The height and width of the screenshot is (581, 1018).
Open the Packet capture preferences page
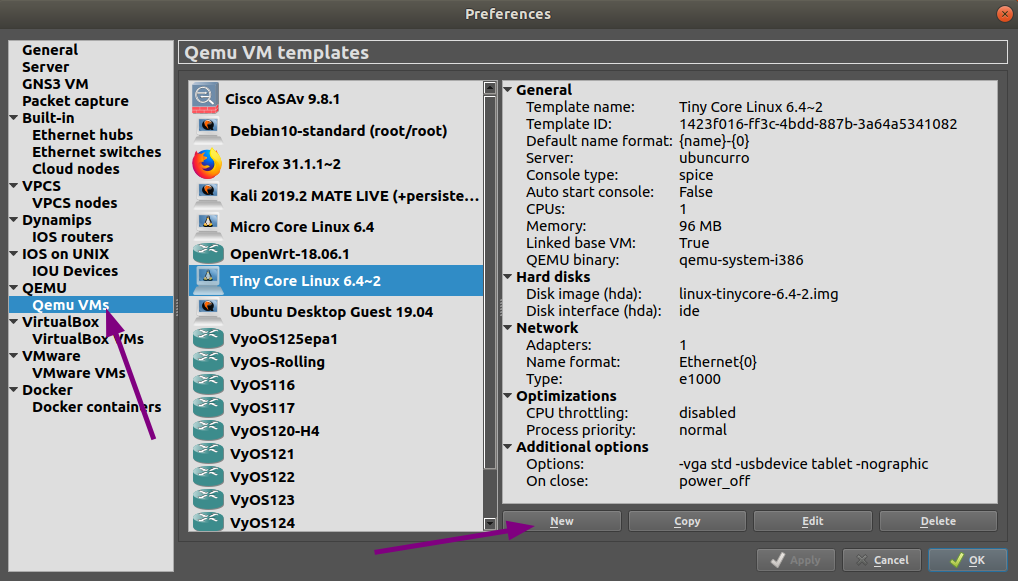[x=75, y=101]
